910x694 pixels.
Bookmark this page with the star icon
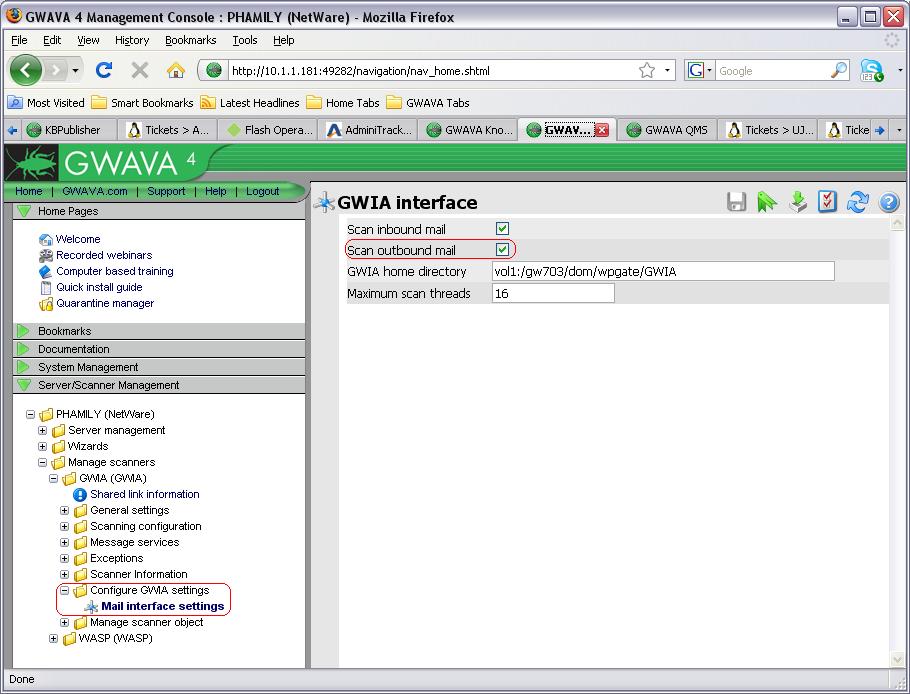pyautogui.click(x=647, y=70)
